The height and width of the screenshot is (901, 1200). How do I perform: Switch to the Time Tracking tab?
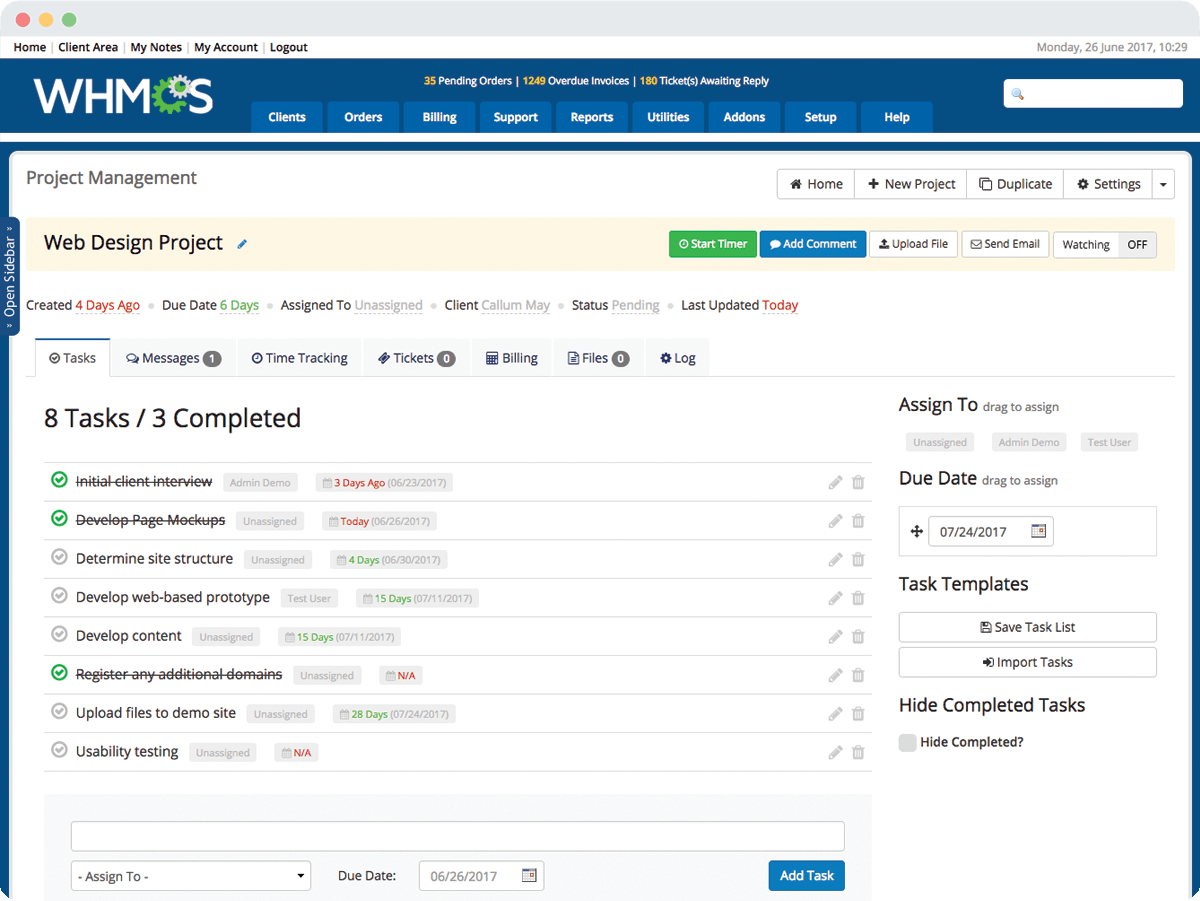coord(299,357)
